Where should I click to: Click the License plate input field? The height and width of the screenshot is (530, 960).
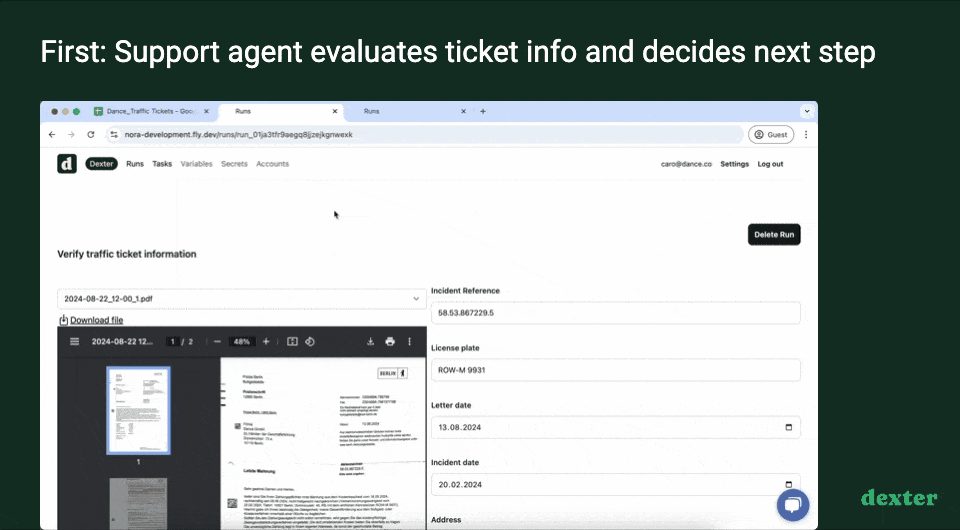pyautogui.click(x=615, y=370)
